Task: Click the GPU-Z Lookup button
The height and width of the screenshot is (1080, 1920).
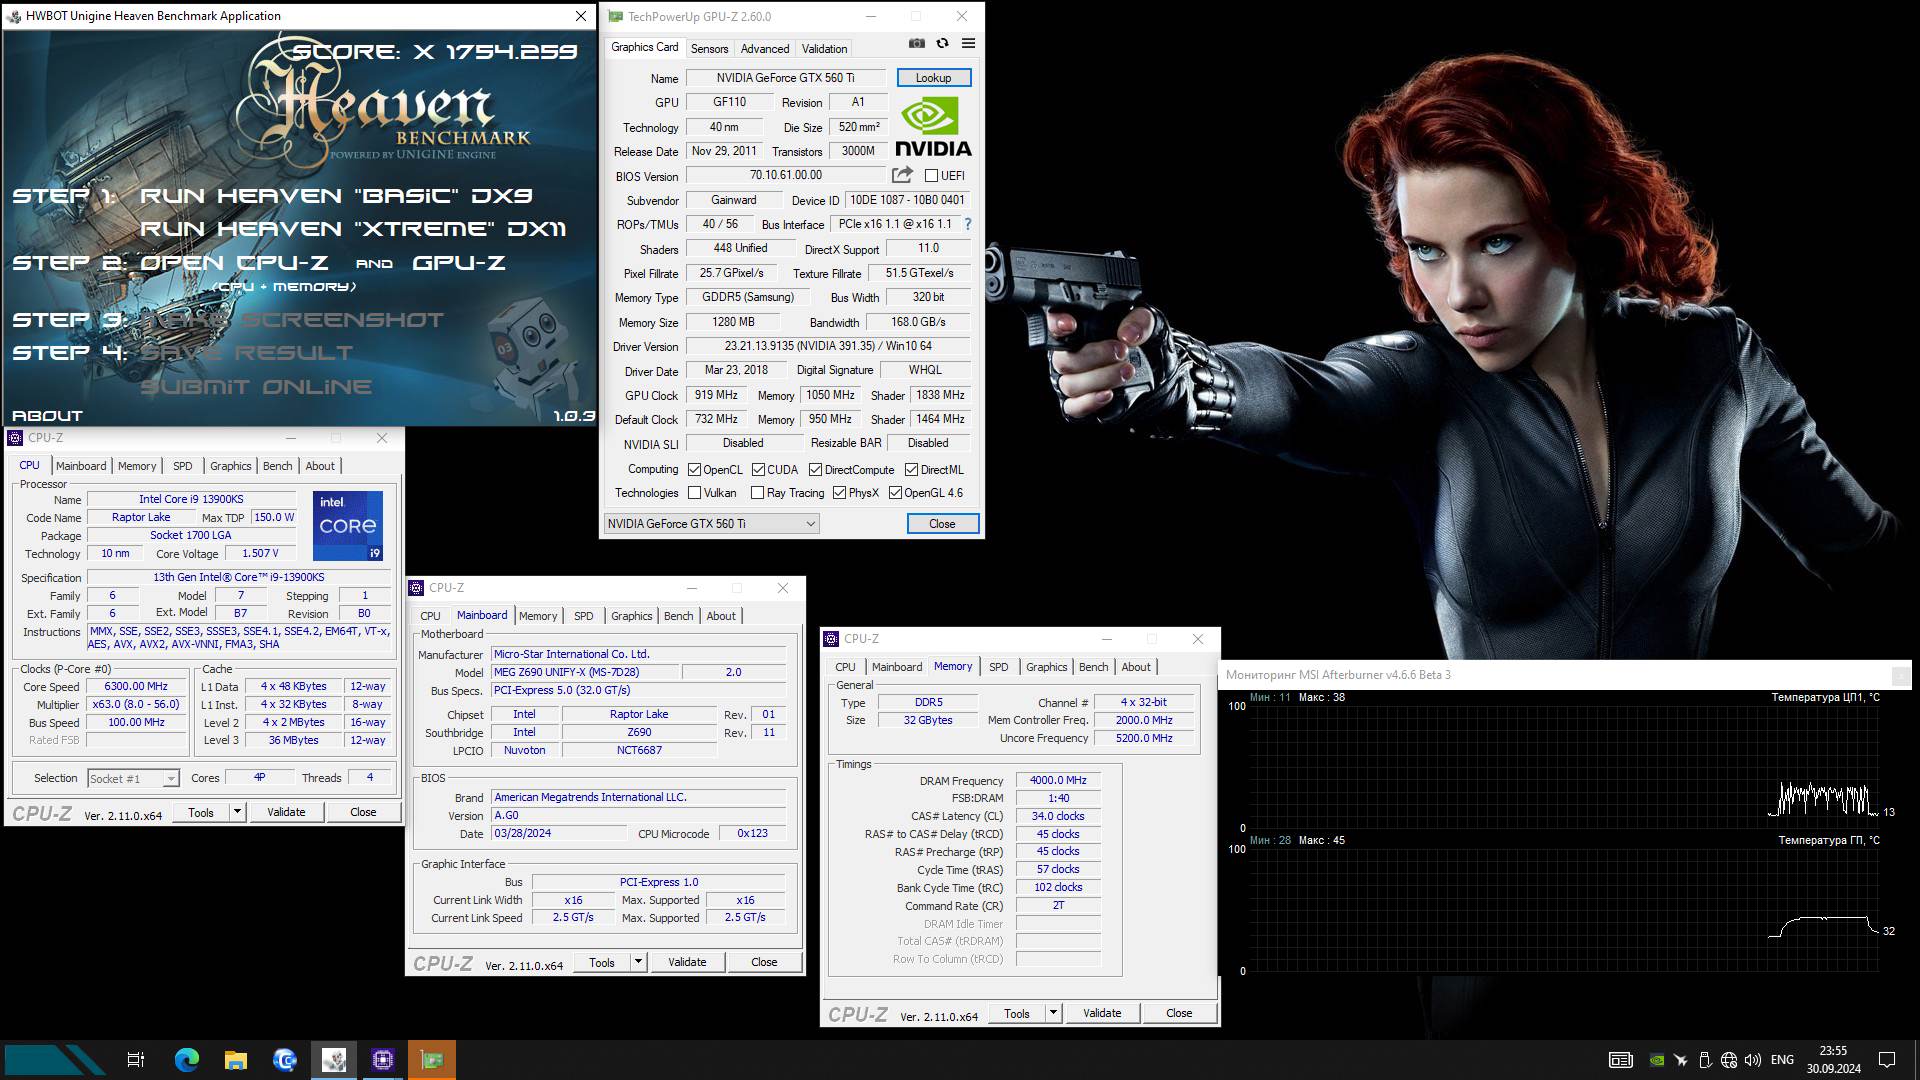Action: click(933, 78)
